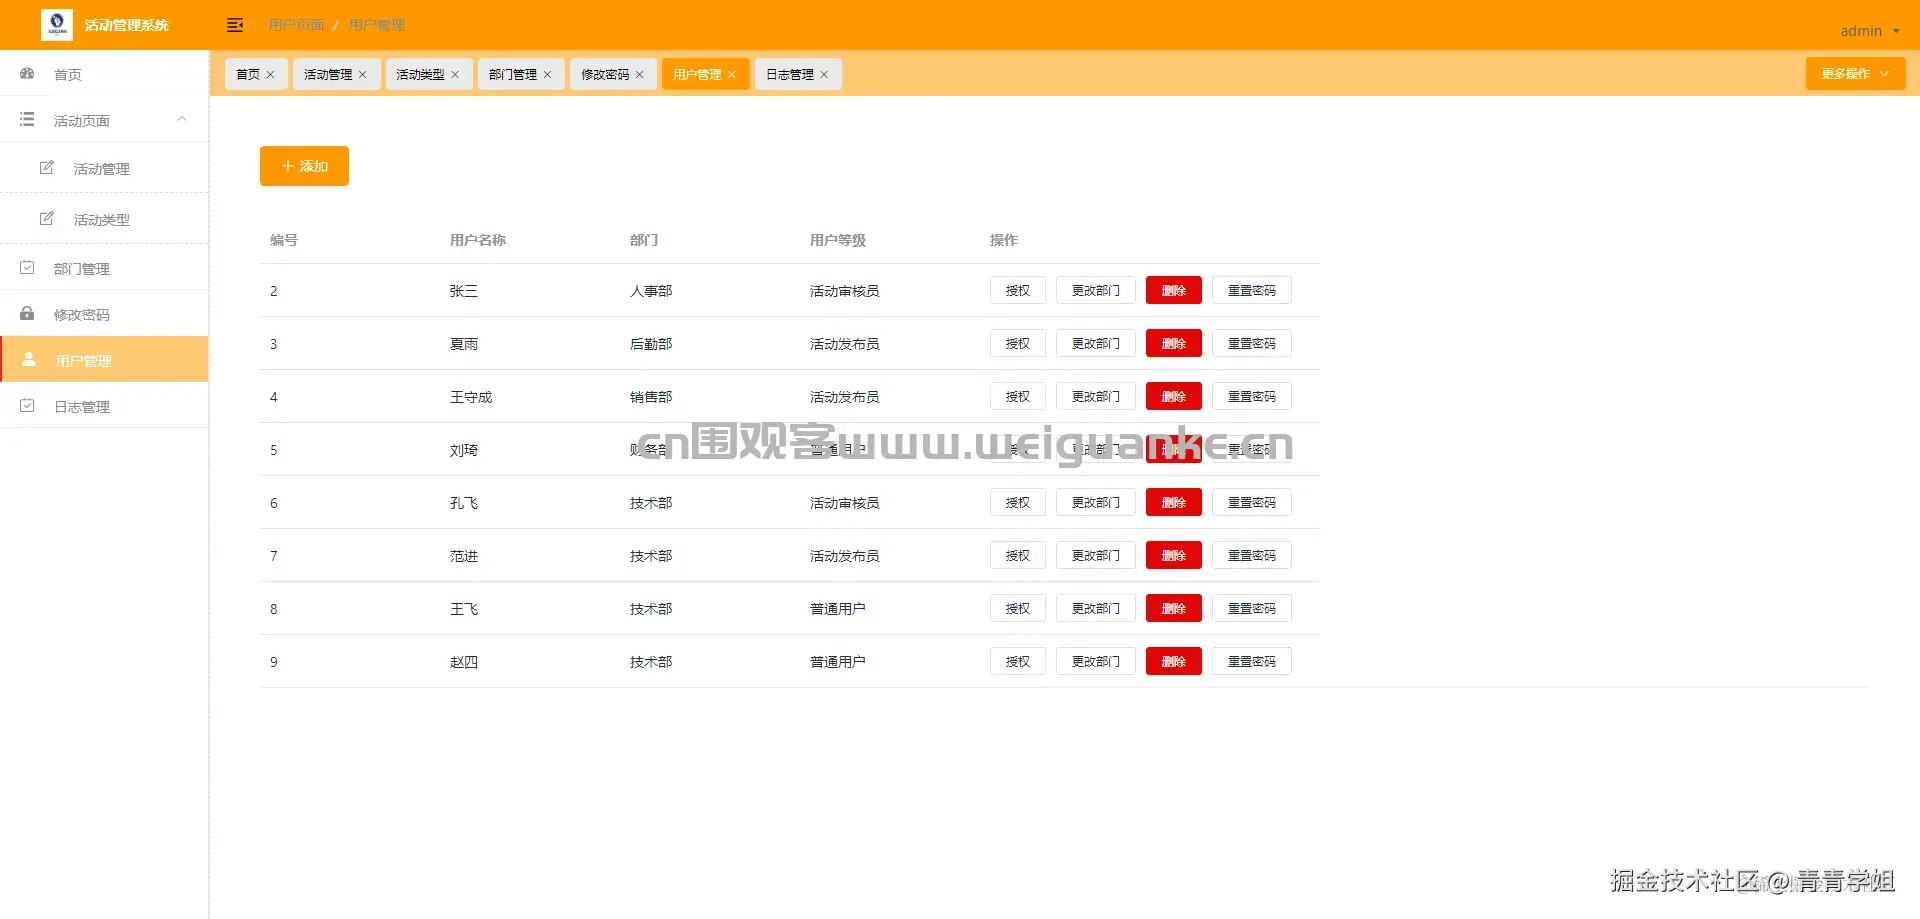Close the 活动管理 tab
Viewport: 1920px width, 919px height.
[x=362, y=75]
